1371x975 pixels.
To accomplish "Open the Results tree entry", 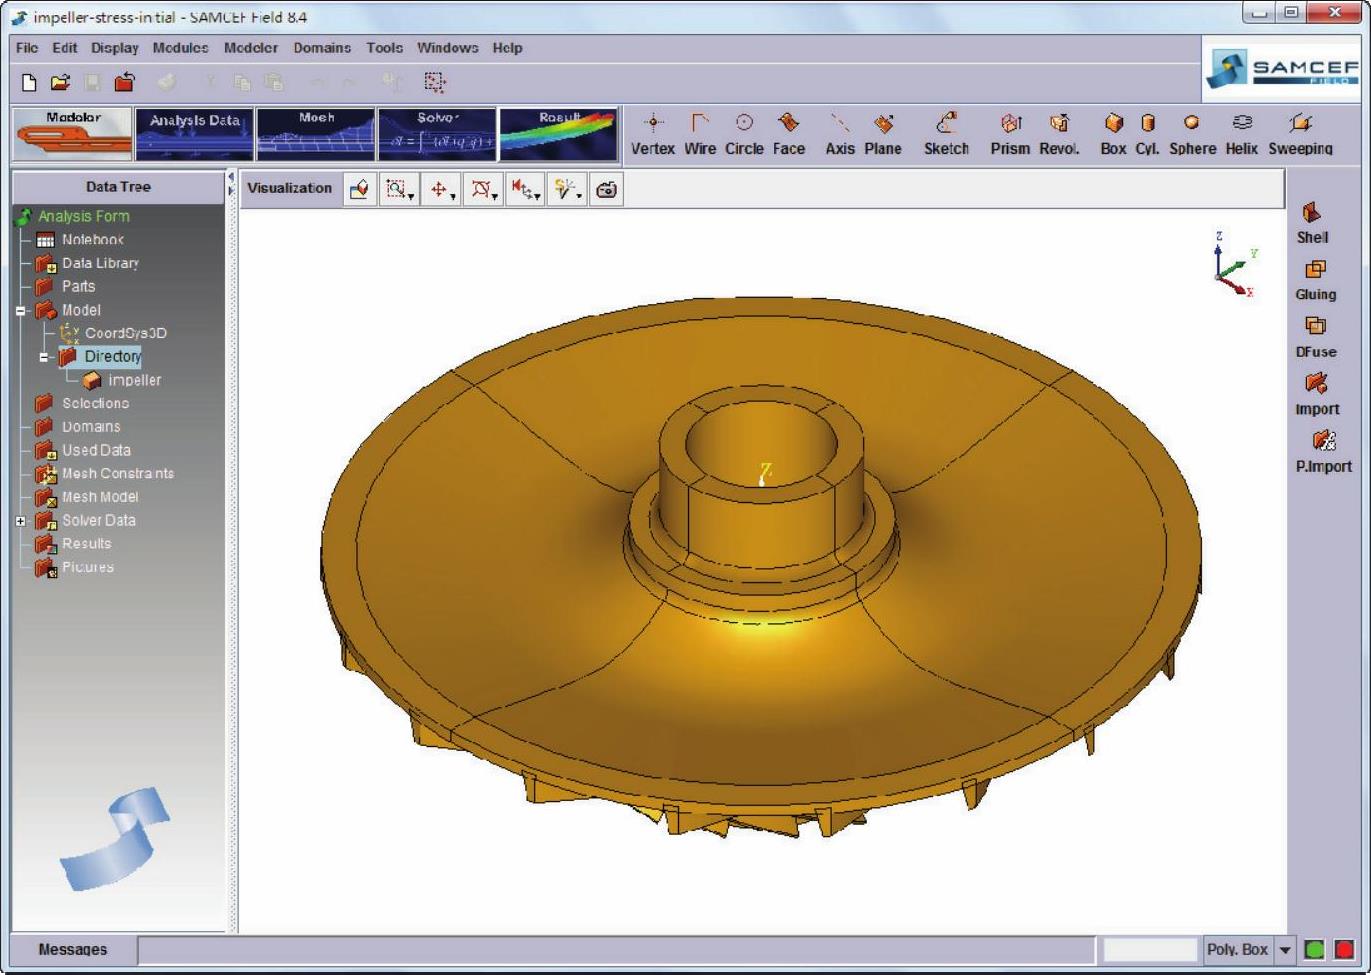I will [86, 544].
